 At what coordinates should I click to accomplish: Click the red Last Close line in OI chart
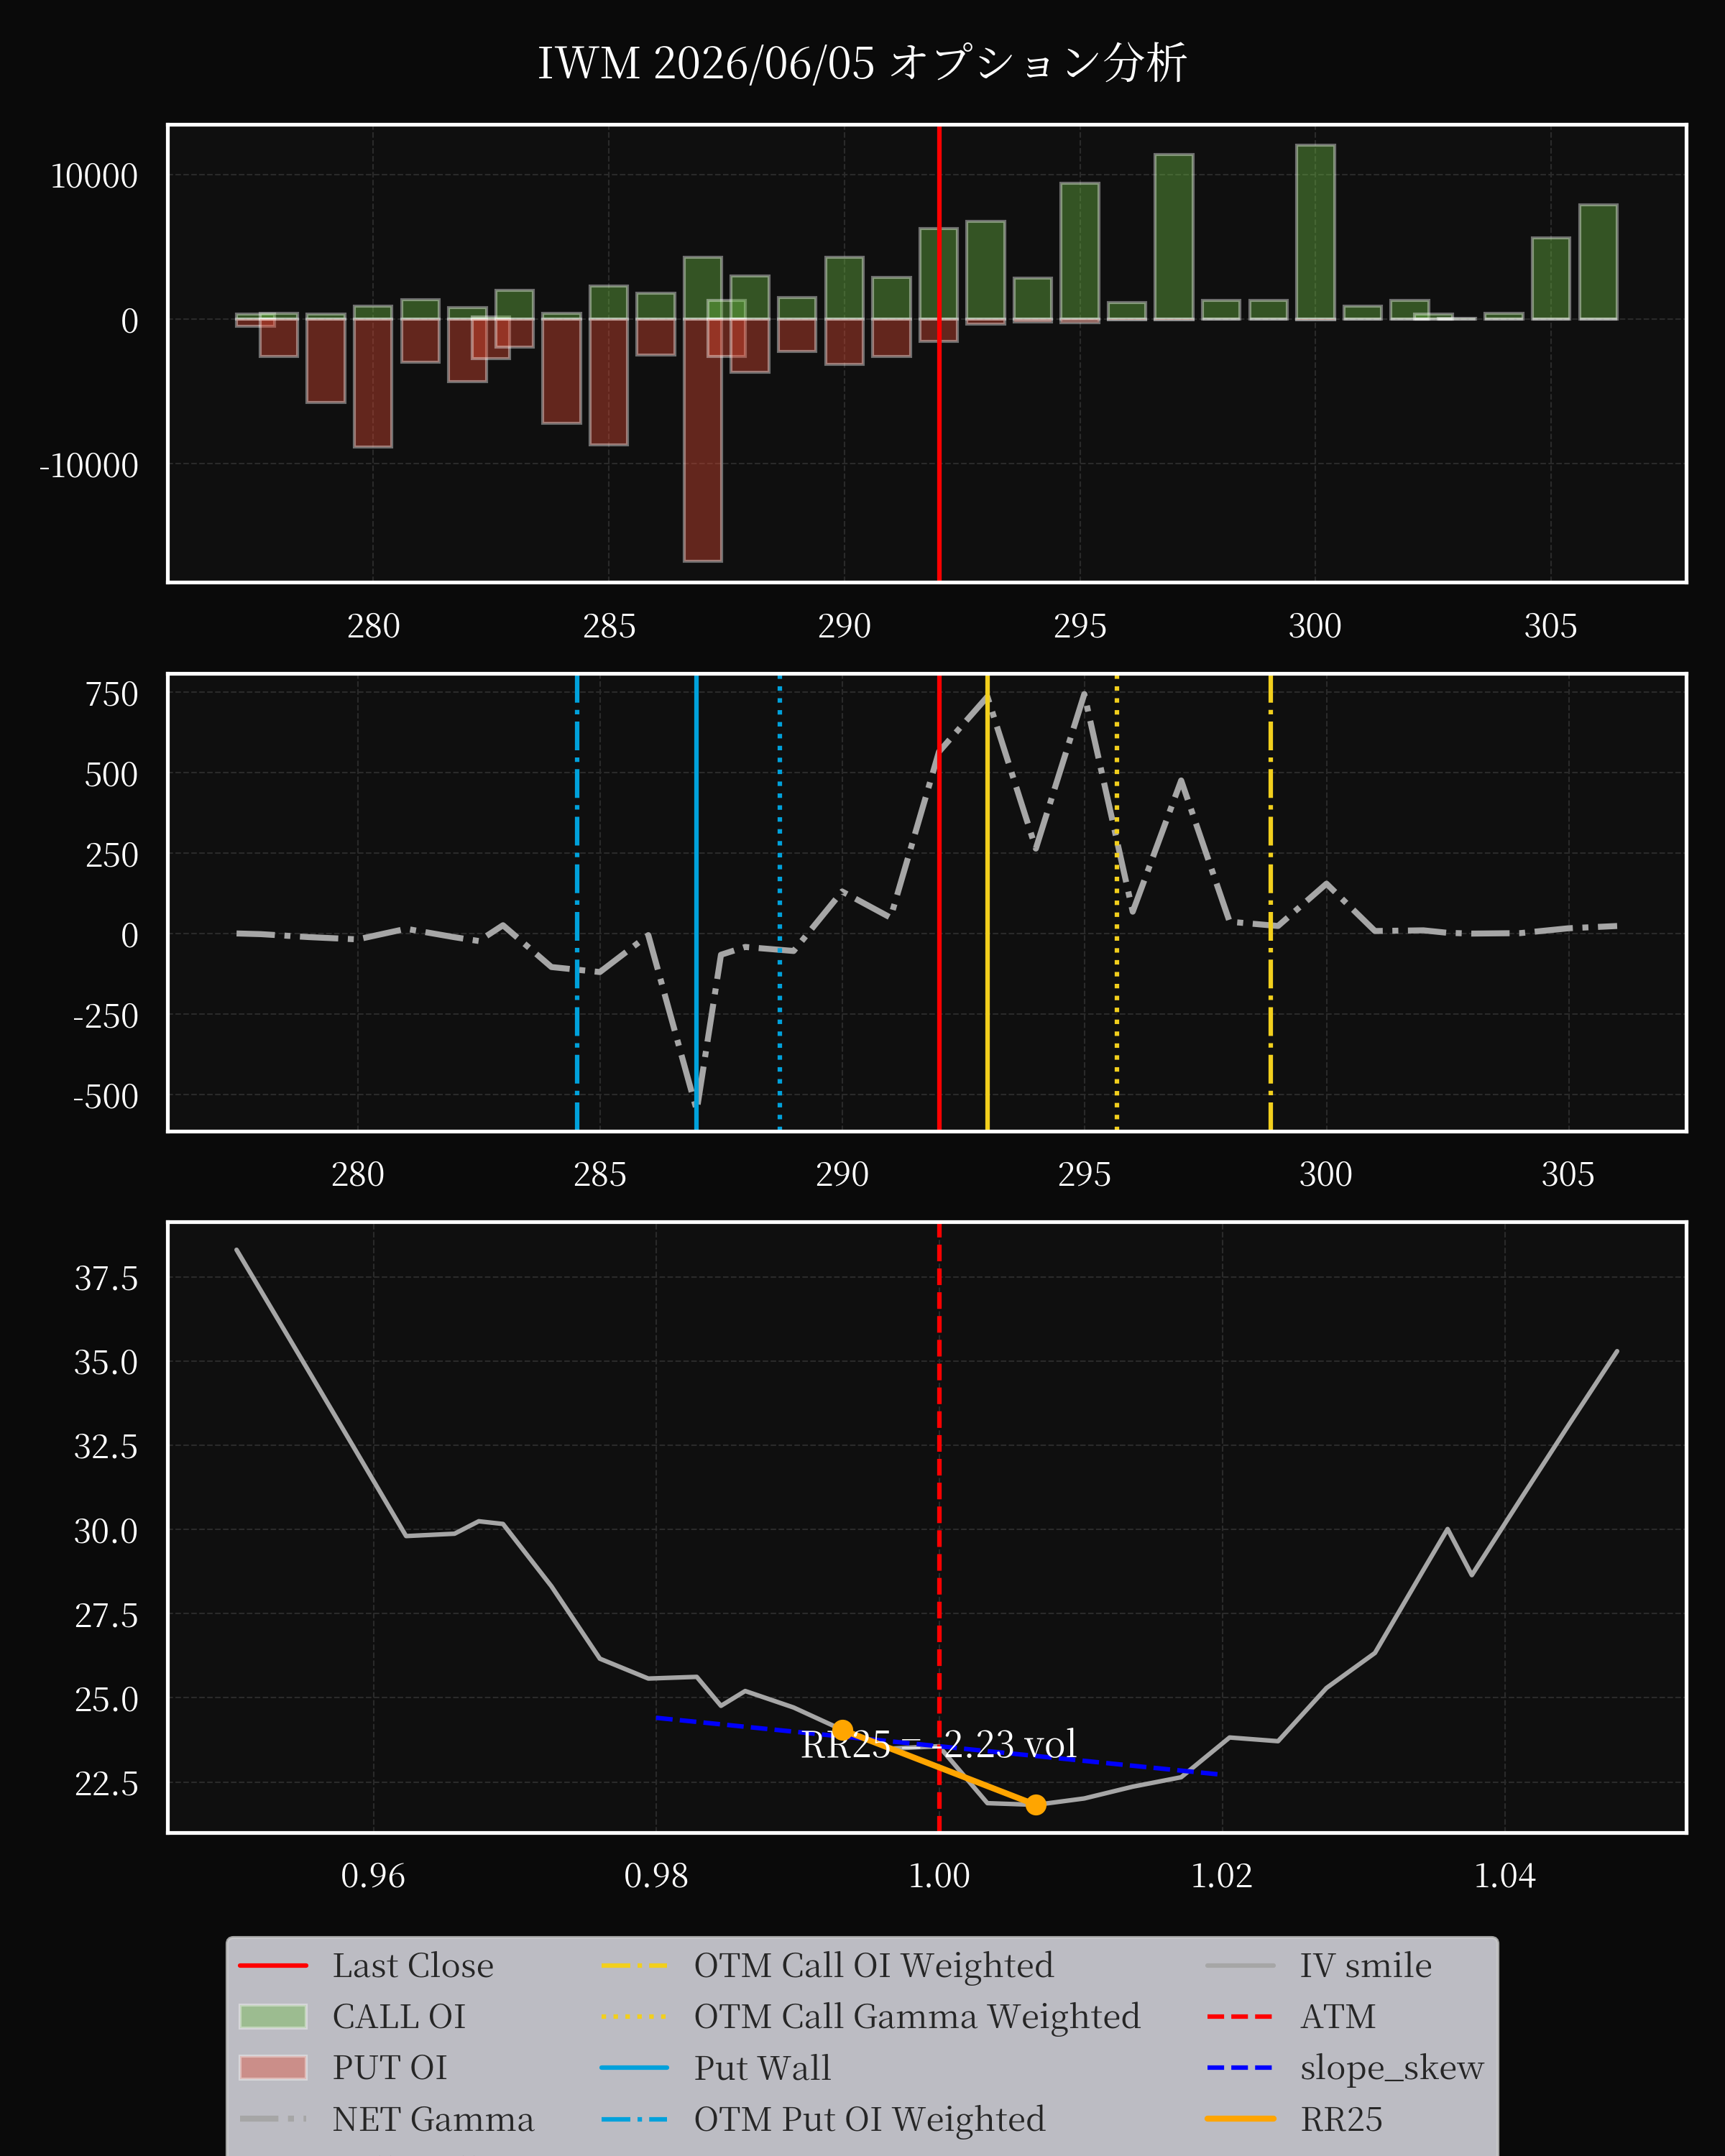click(939, 353)
